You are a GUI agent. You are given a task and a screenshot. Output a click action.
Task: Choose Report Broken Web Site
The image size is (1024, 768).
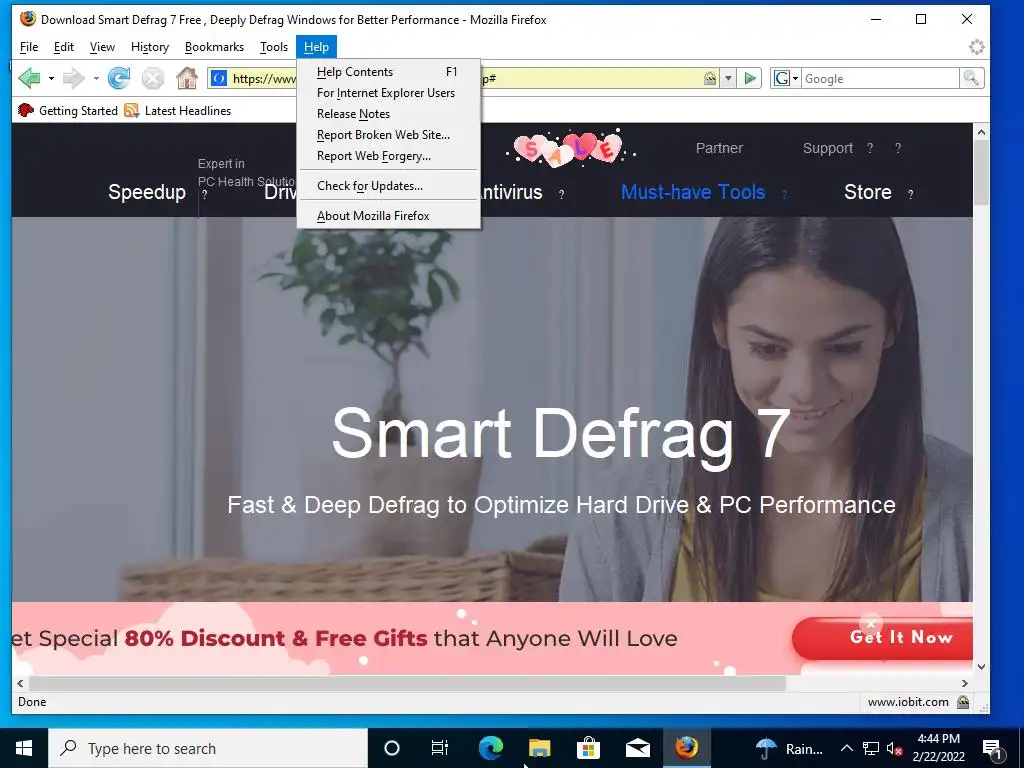(389, 135)
